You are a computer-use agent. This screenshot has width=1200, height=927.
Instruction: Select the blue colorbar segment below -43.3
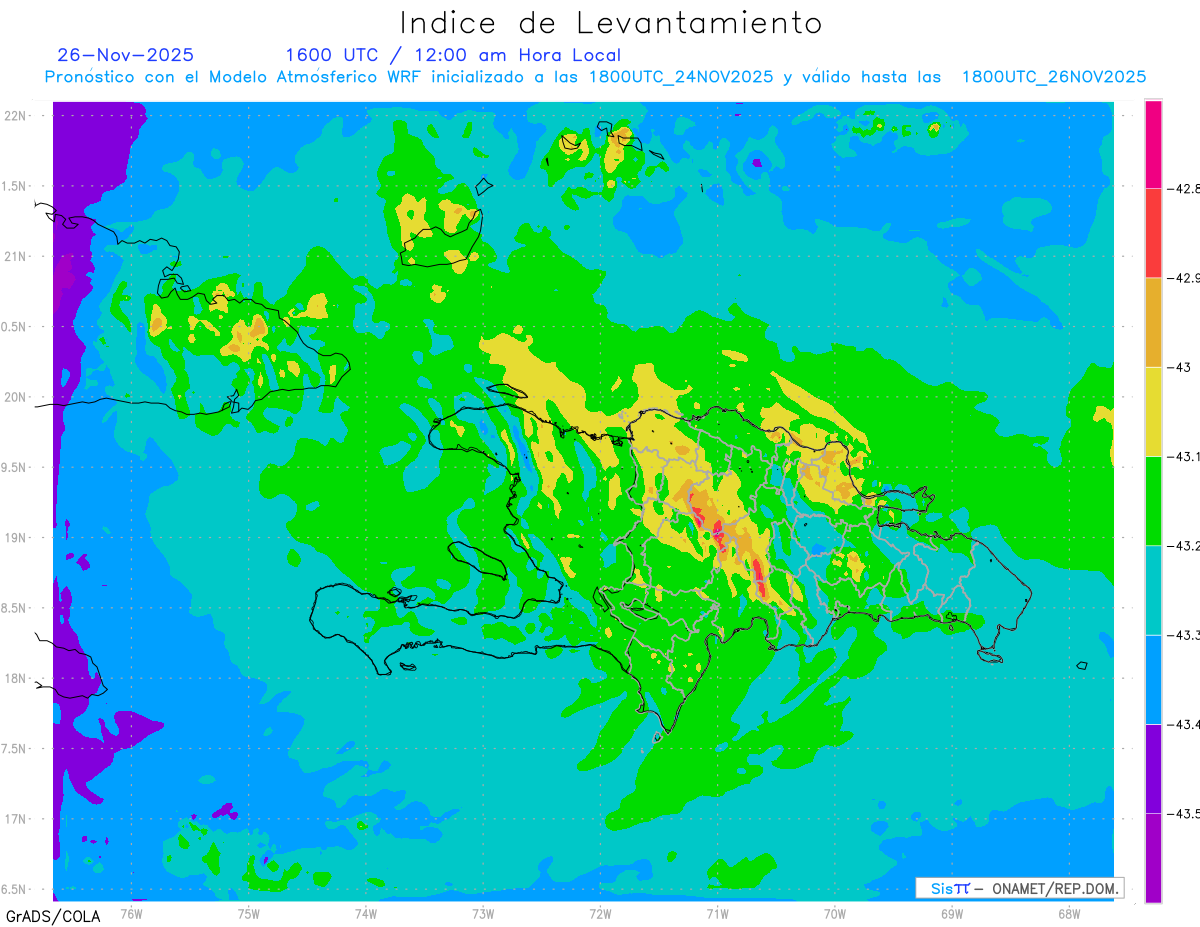tap(1153, 680)
